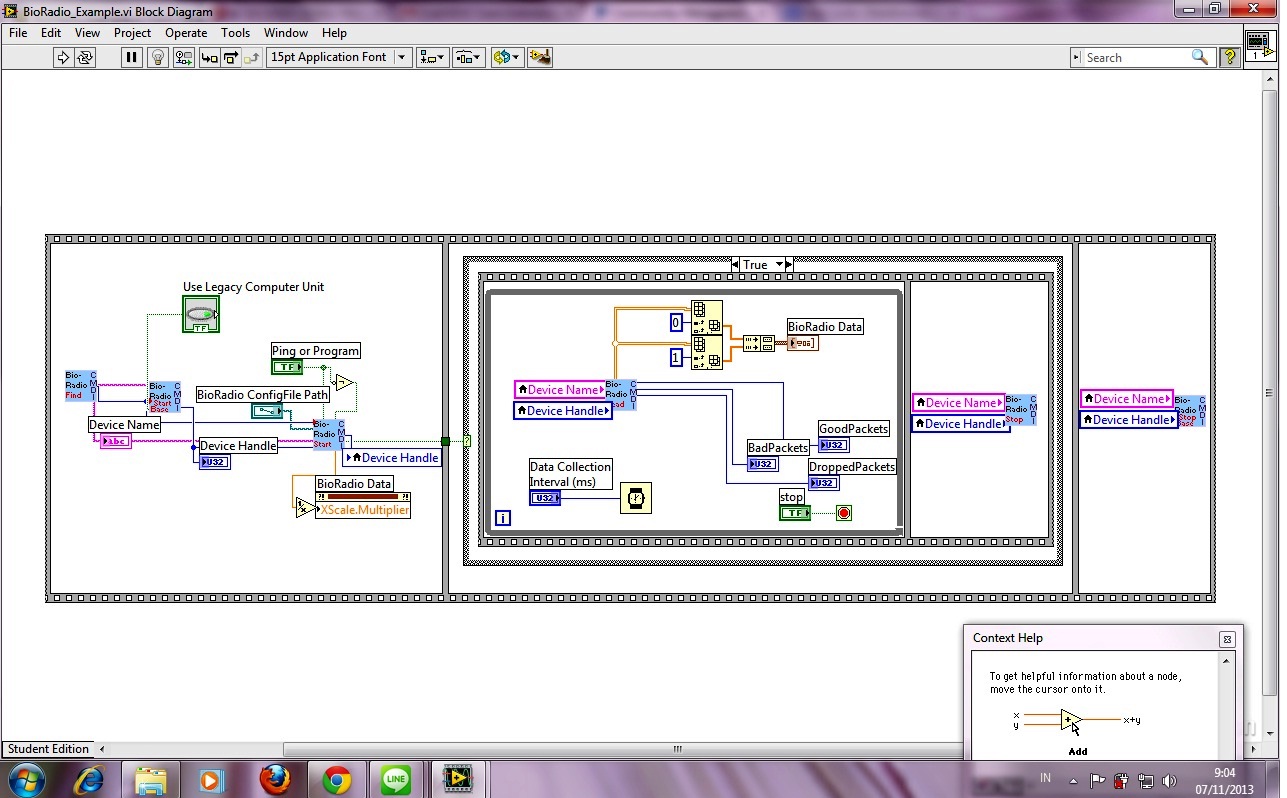Toggle Retain Wire Values button
Screen dimensions: 1287x798
click(x=184, y=58)
